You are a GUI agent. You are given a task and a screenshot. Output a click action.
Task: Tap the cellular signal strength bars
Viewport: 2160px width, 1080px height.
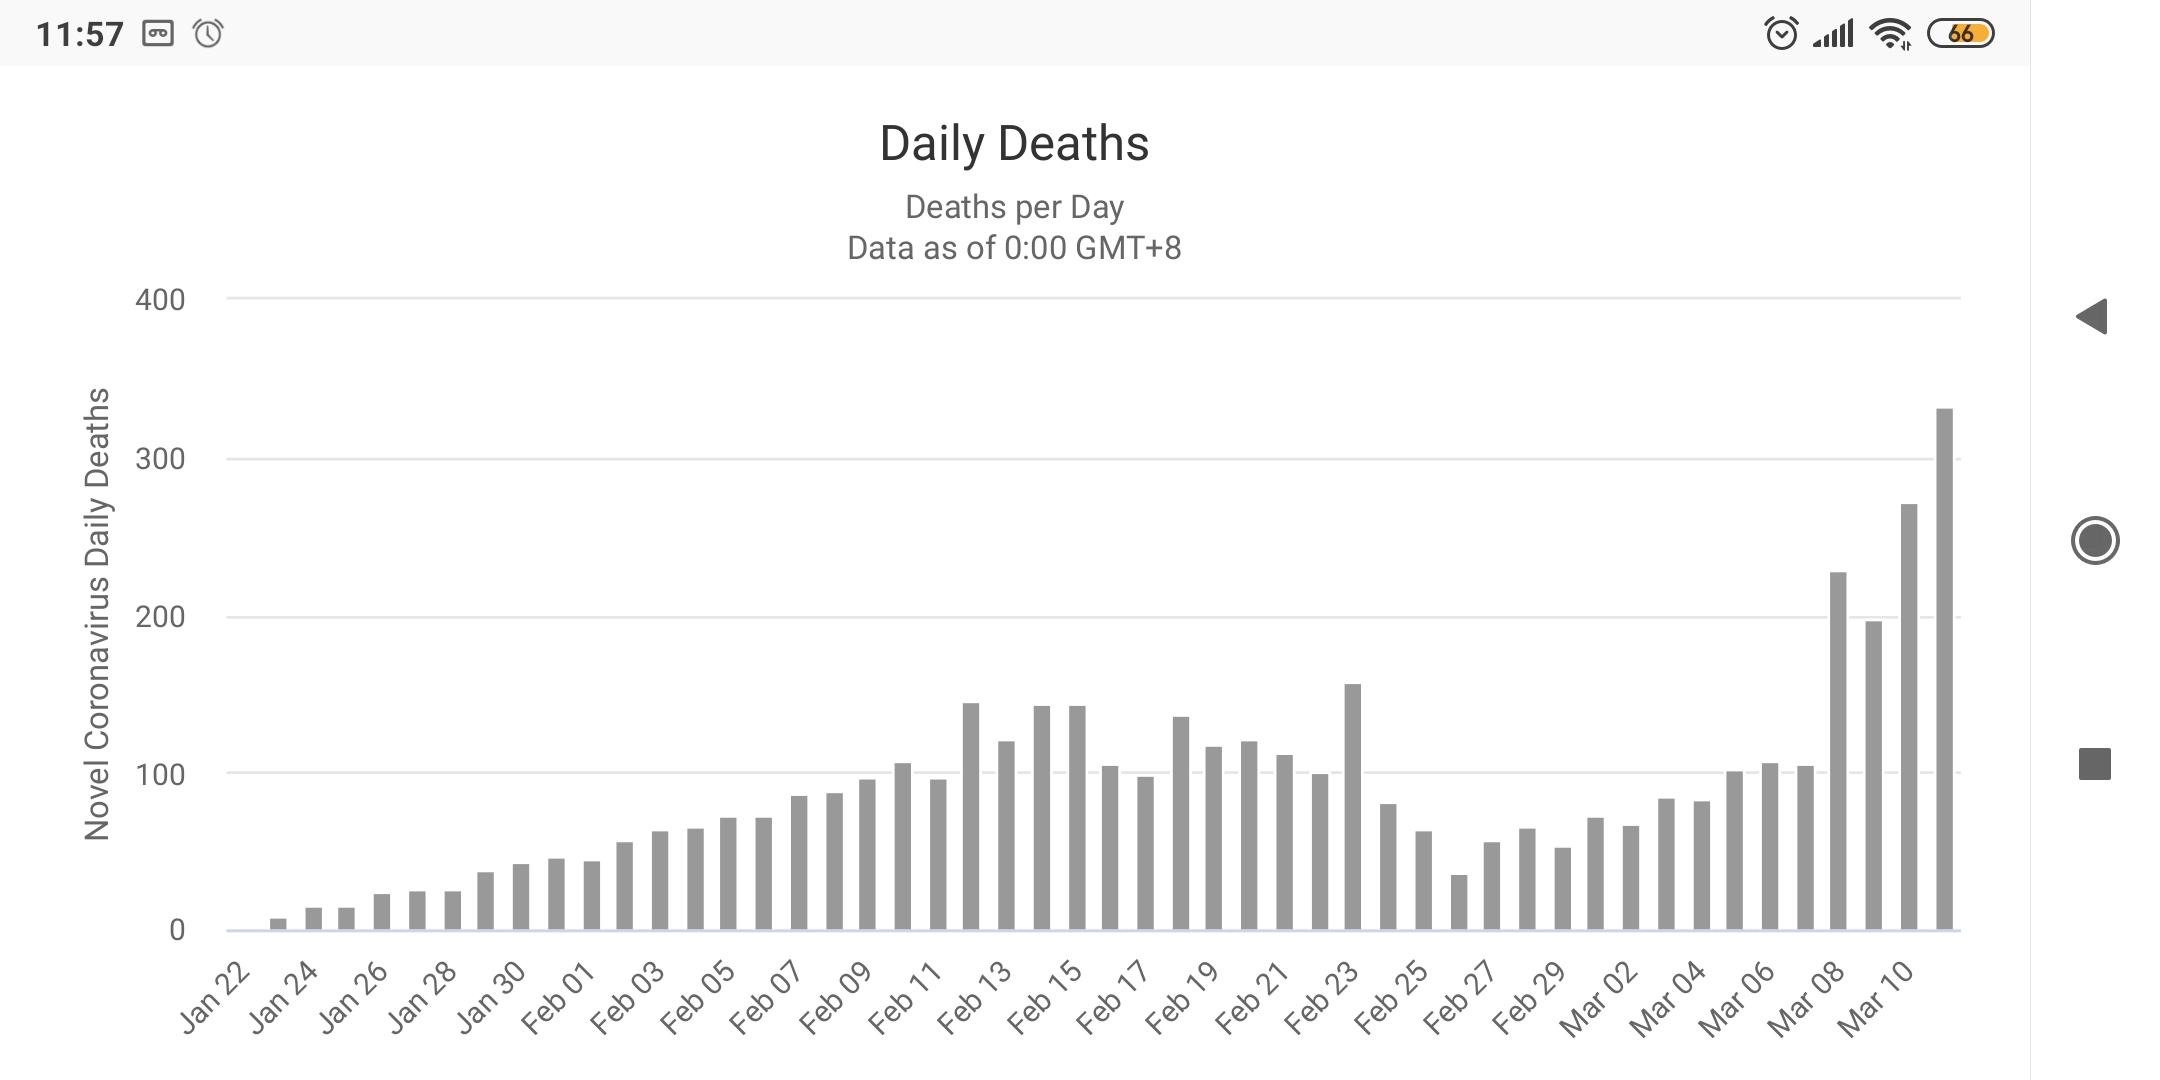[x=1833, y=34]
